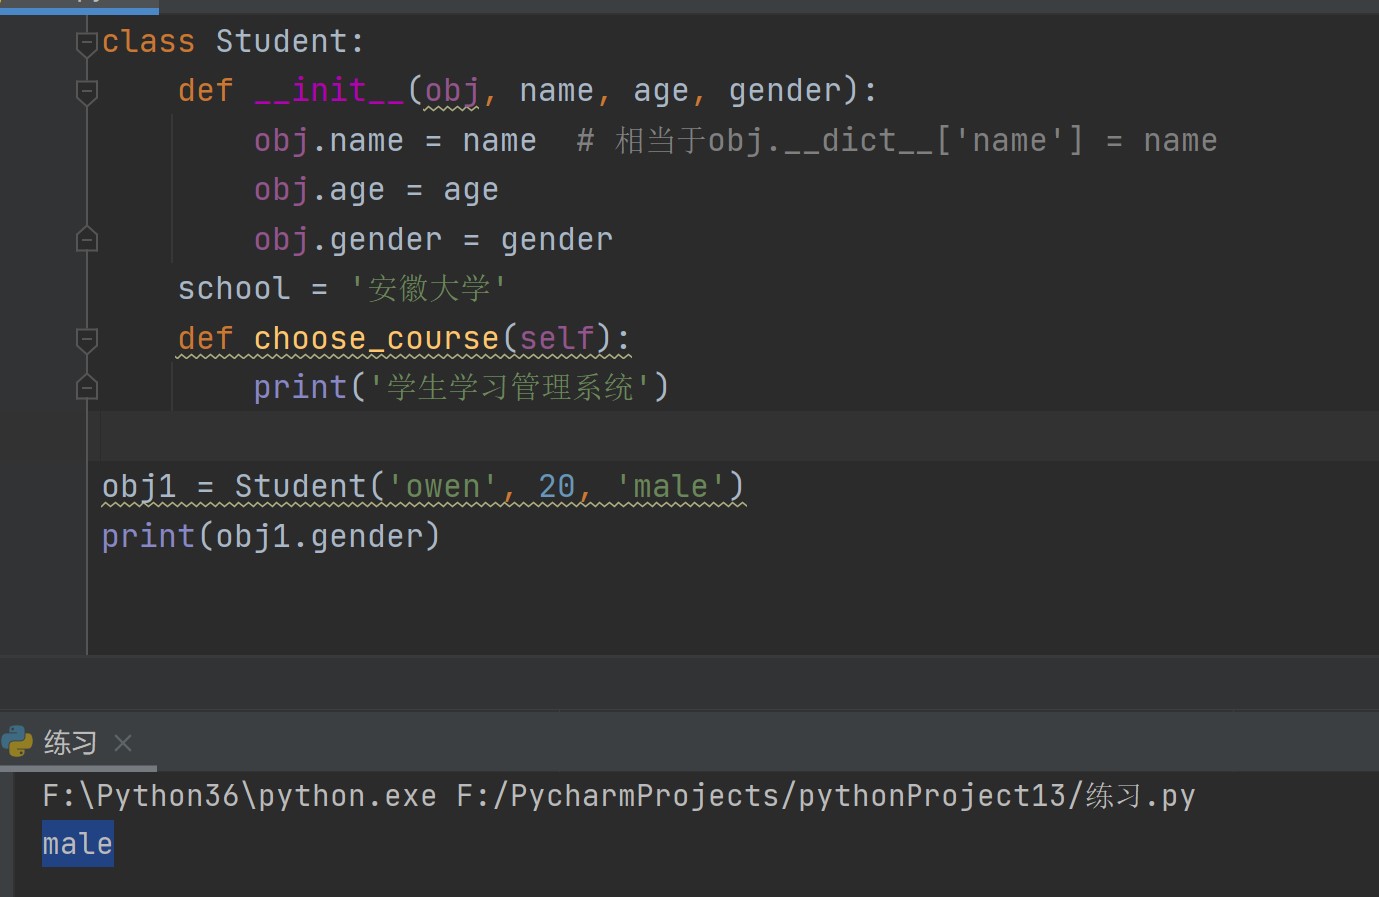Click the obj1 variable in the assignment line
The image size is (1379, 897).
pyautogui.click(x=139, y=487)
